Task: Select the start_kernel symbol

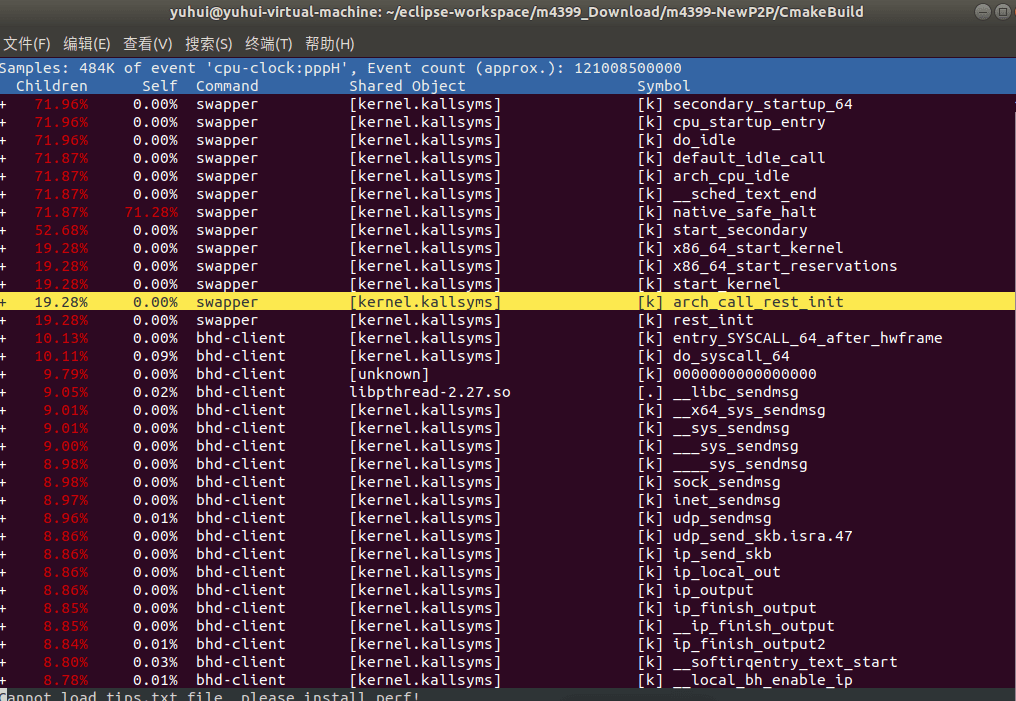Action: click(x=726, y=284)
